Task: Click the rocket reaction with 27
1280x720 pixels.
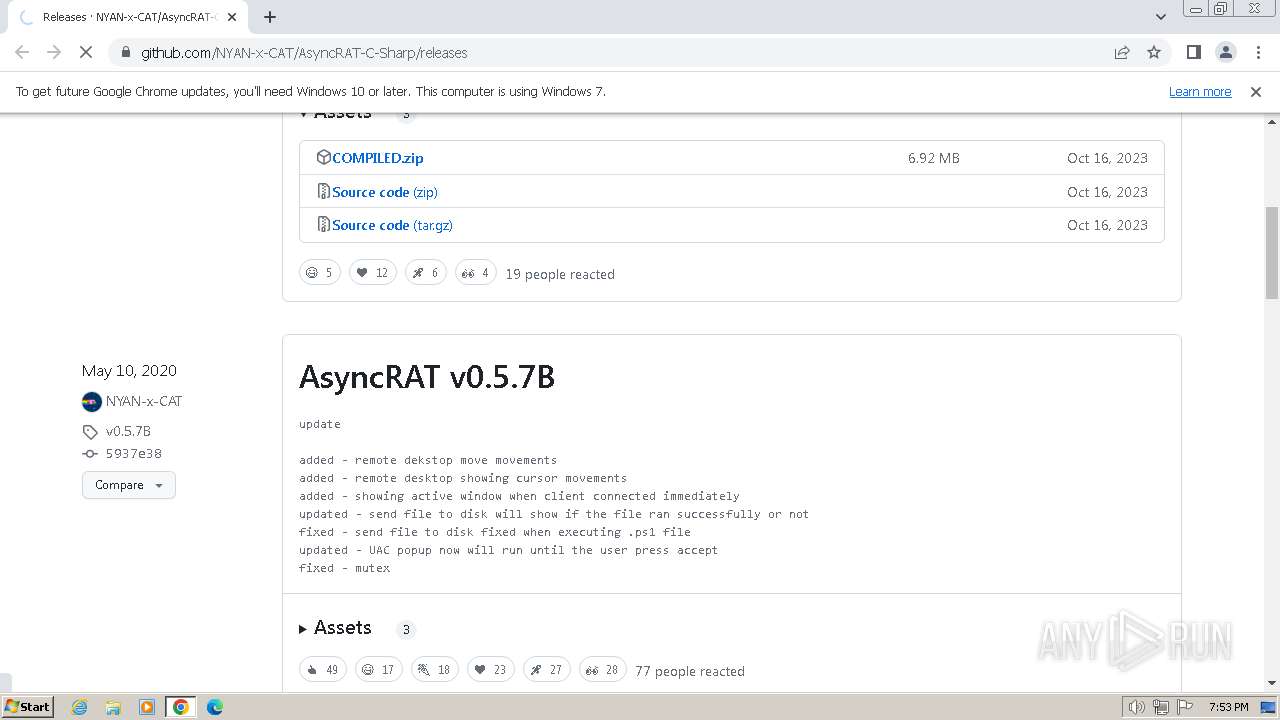Action: [547, 669]
